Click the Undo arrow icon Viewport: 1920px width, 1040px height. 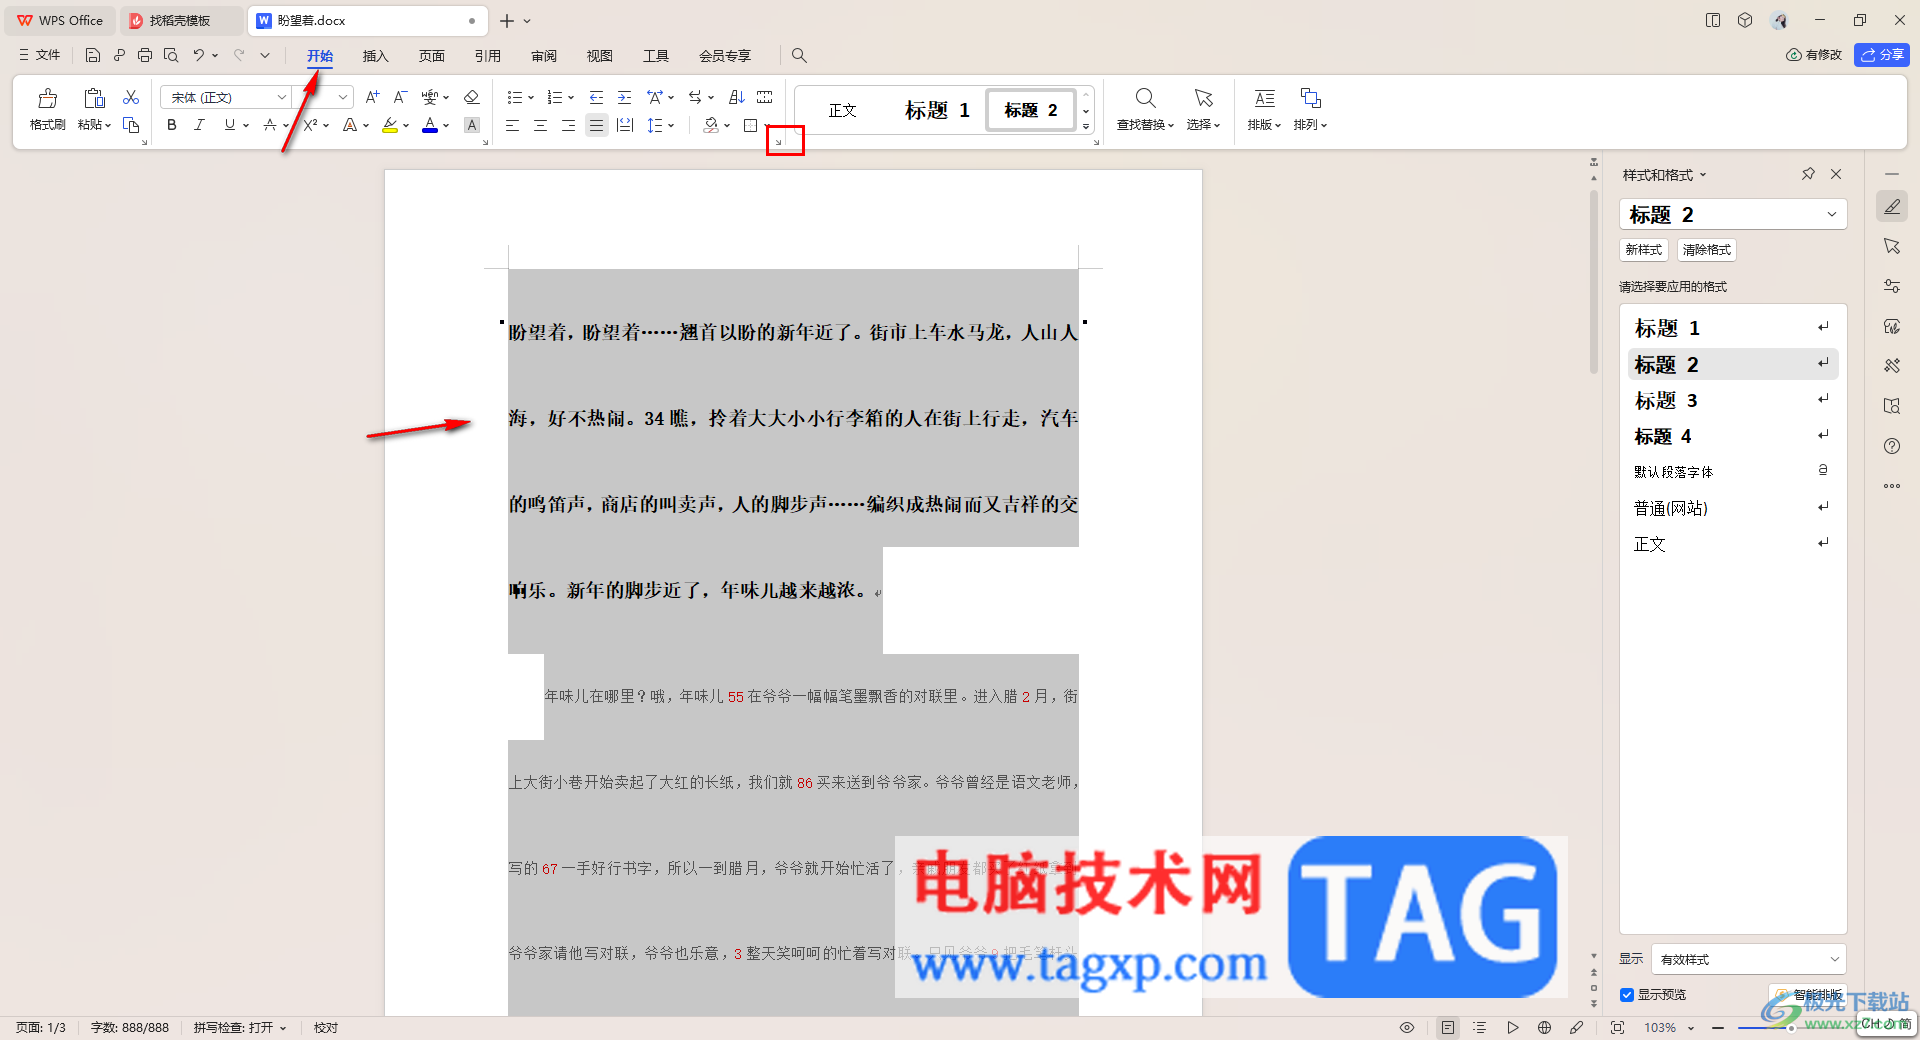(199, 55)
